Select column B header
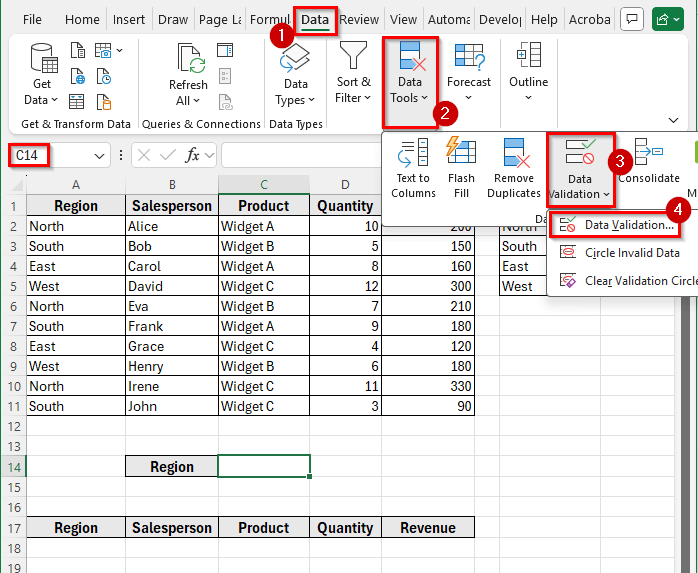 click(172, 185)
